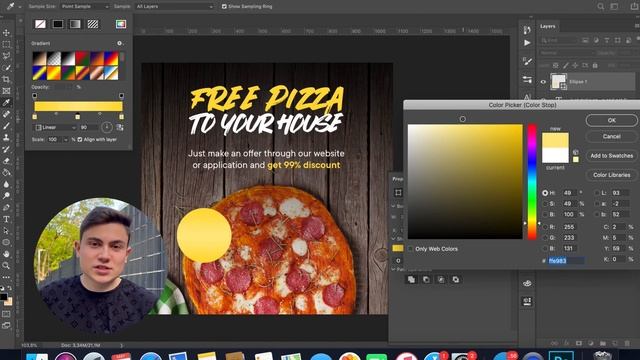
Task: Open the multicolor picker icon in fill panel
Action: pos(121,24)
